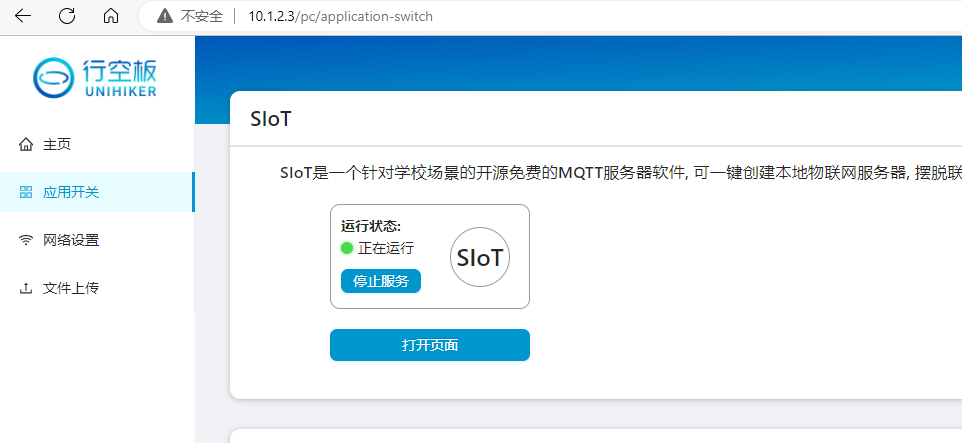
Task: Stop SIoT with the 停止服务 button
Action: click(x=381, y=281)
